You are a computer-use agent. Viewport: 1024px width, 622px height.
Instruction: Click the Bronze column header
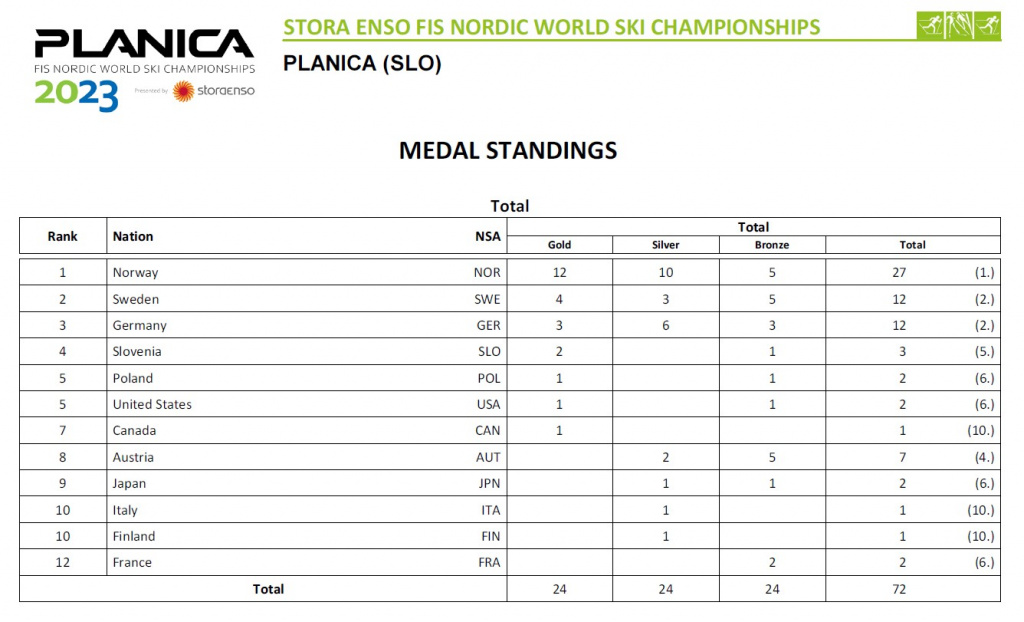(x=772, y=245)
